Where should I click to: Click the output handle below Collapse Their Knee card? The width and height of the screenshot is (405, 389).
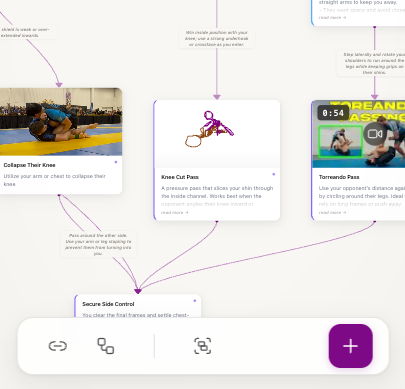[59, 195]
